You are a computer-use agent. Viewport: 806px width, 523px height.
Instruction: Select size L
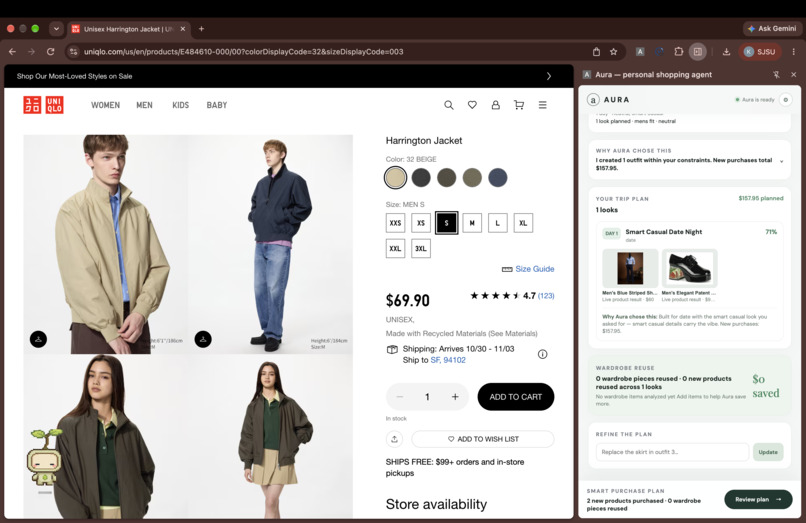[498, 223]
